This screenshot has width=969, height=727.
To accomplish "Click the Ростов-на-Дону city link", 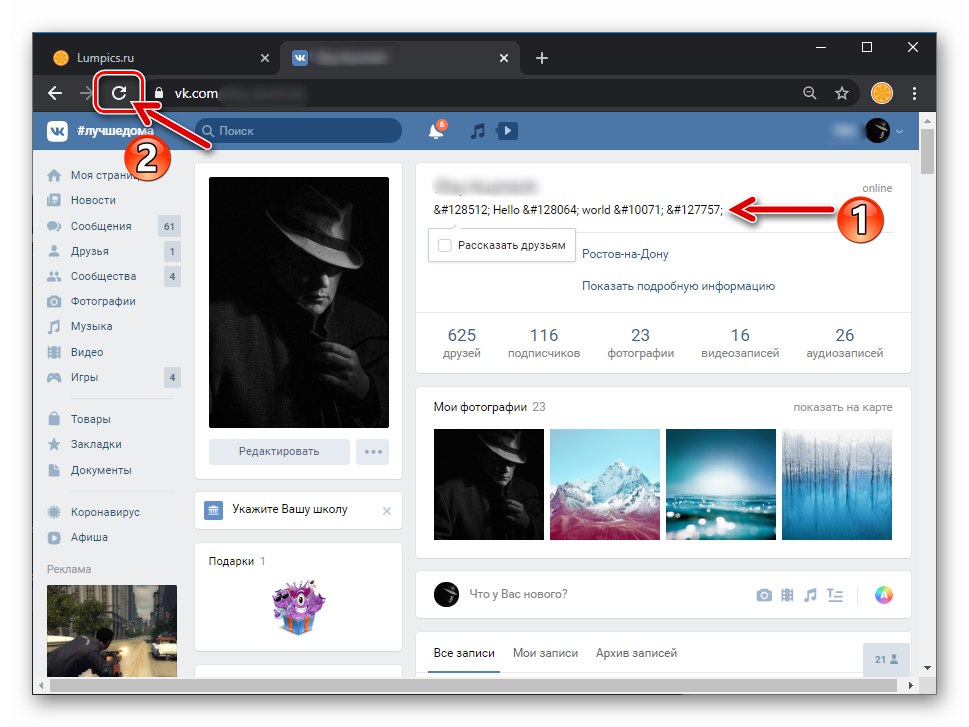I will coord(625,254).
